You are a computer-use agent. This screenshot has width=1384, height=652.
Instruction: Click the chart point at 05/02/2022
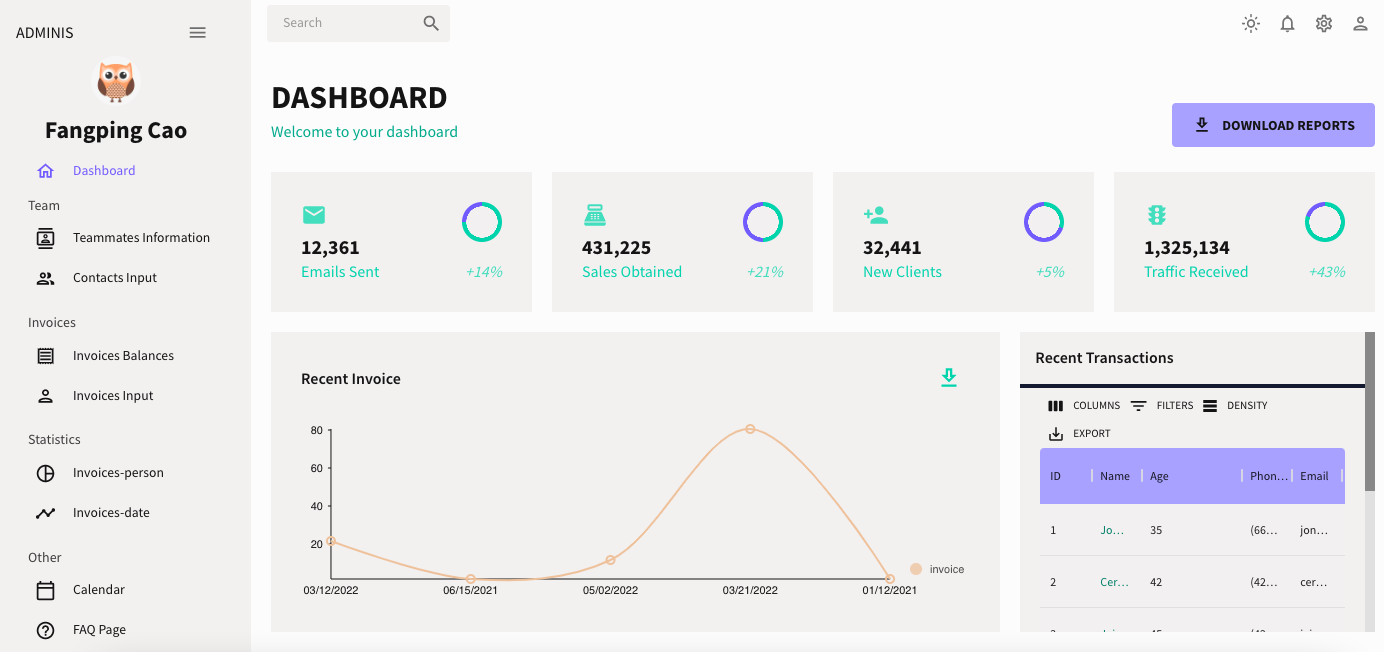point(610,560)
